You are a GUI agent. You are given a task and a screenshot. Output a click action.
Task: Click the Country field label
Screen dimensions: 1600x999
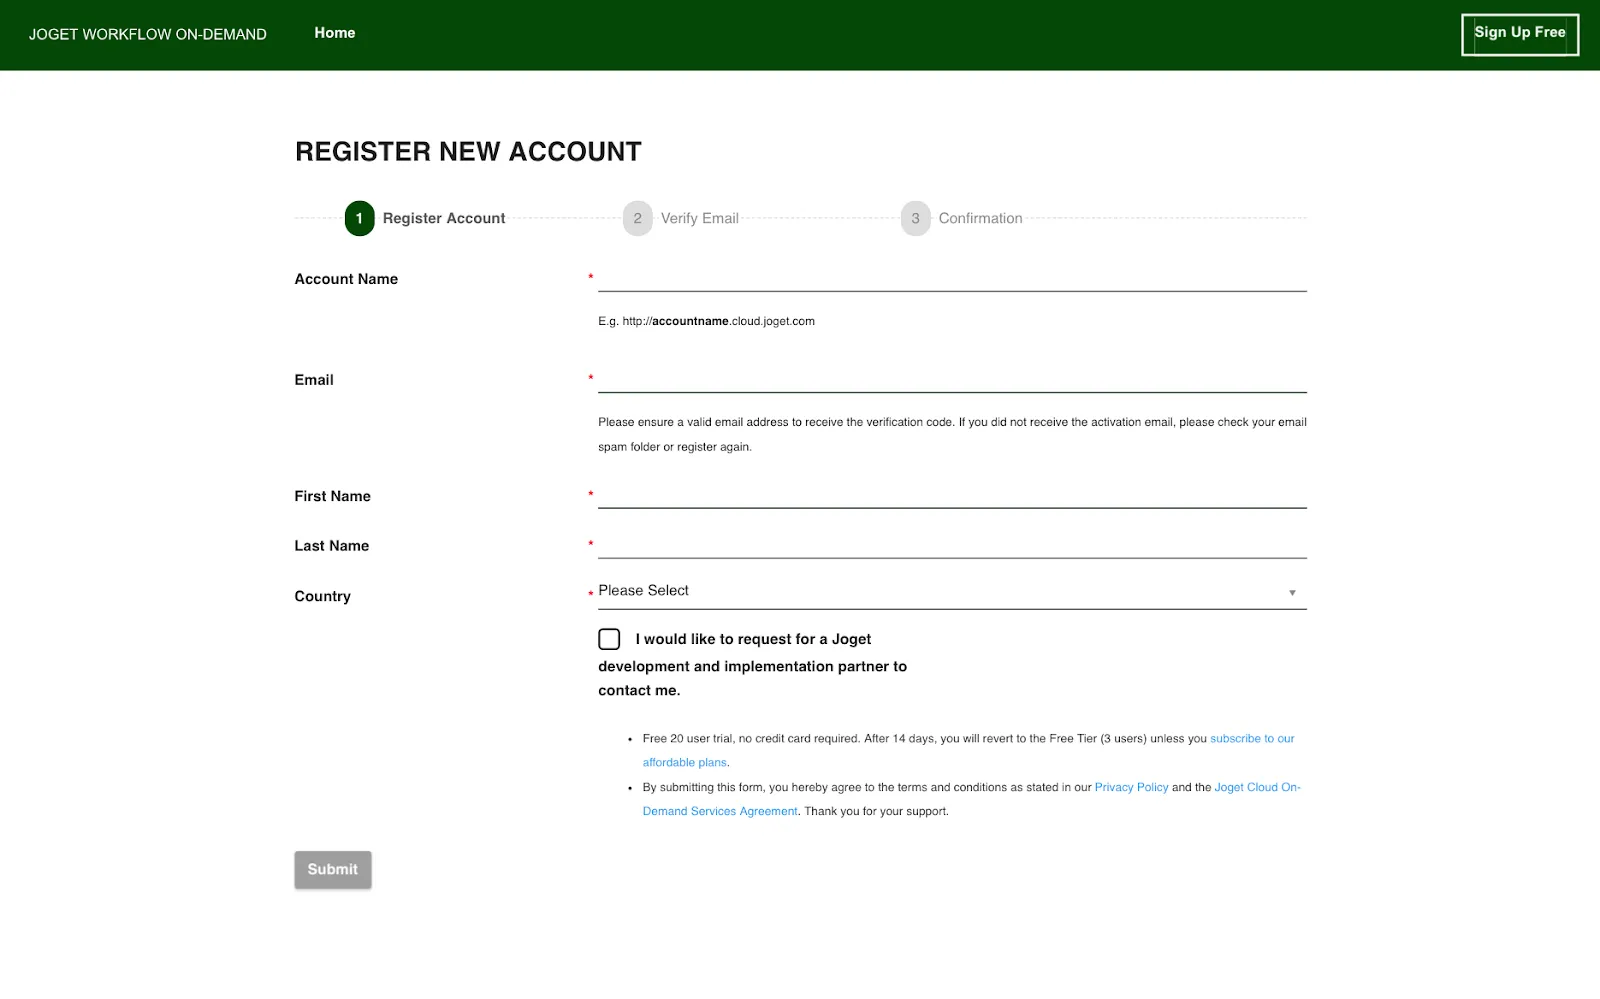pyautogui.click(x=322, y=596)
